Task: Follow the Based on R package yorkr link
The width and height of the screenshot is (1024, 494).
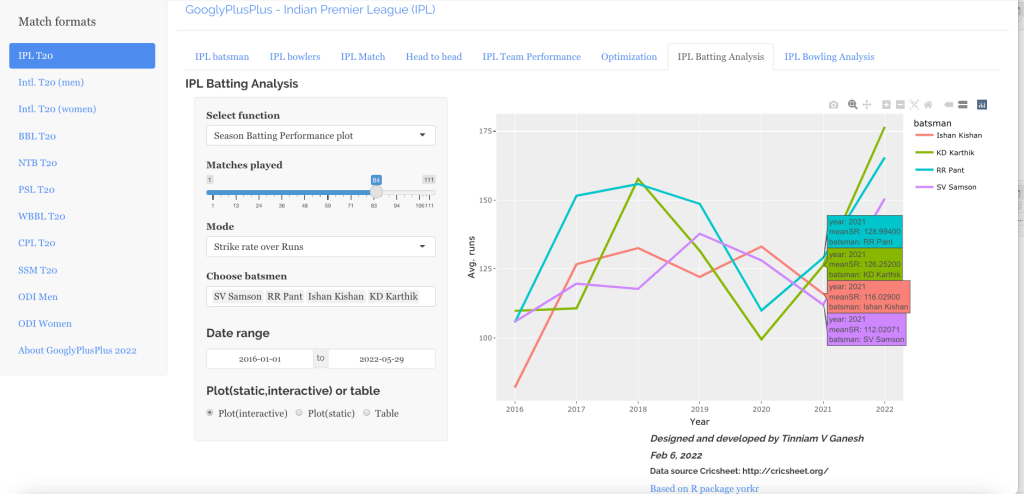Action: [704, 488]
